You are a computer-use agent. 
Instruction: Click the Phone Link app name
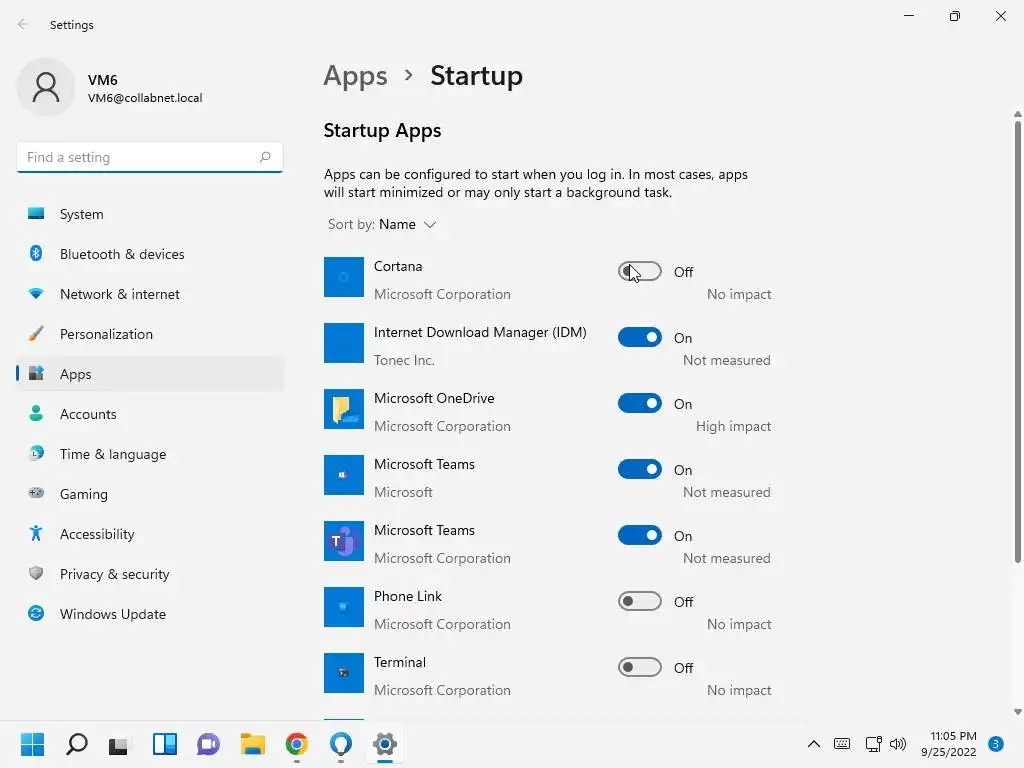408,596
